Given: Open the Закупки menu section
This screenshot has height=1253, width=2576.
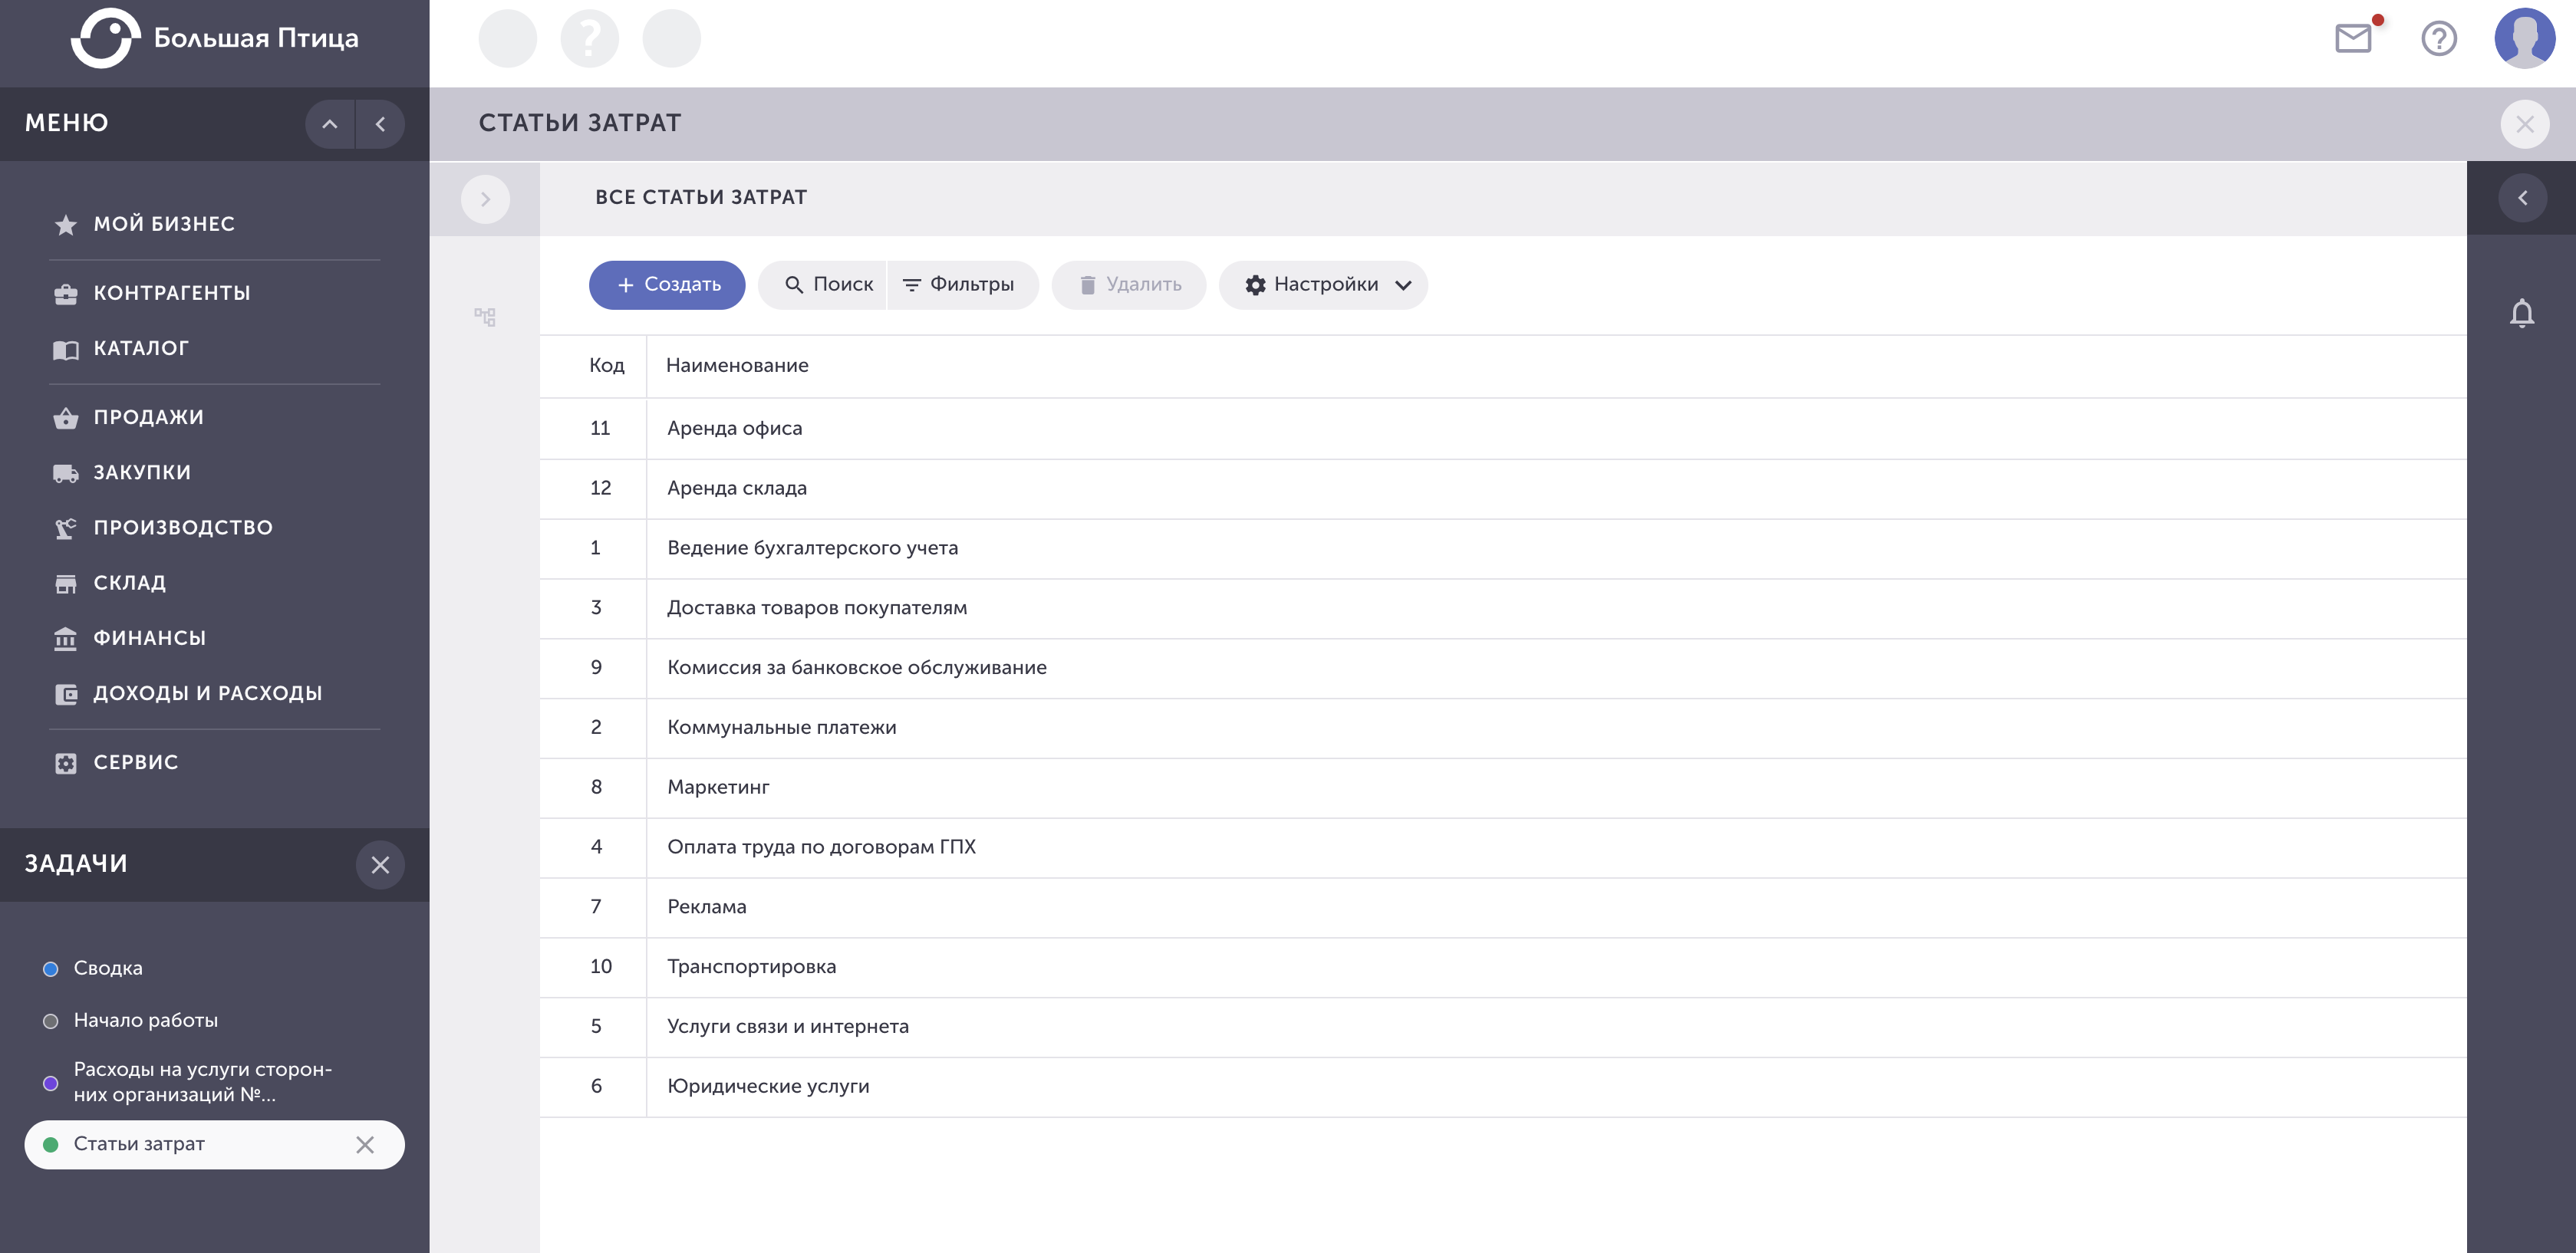Looking at the screenshot, I should (142, 472).
